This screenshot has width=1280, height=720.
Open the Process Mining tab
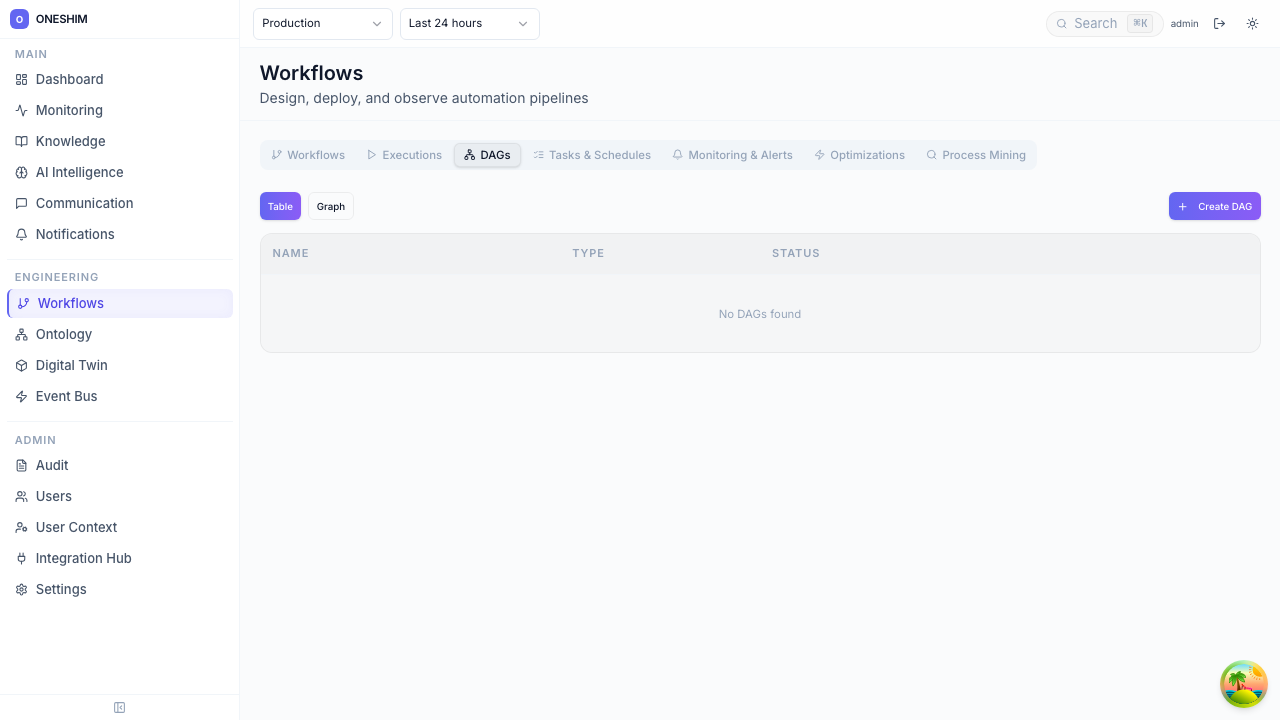[x=975, y=155]
